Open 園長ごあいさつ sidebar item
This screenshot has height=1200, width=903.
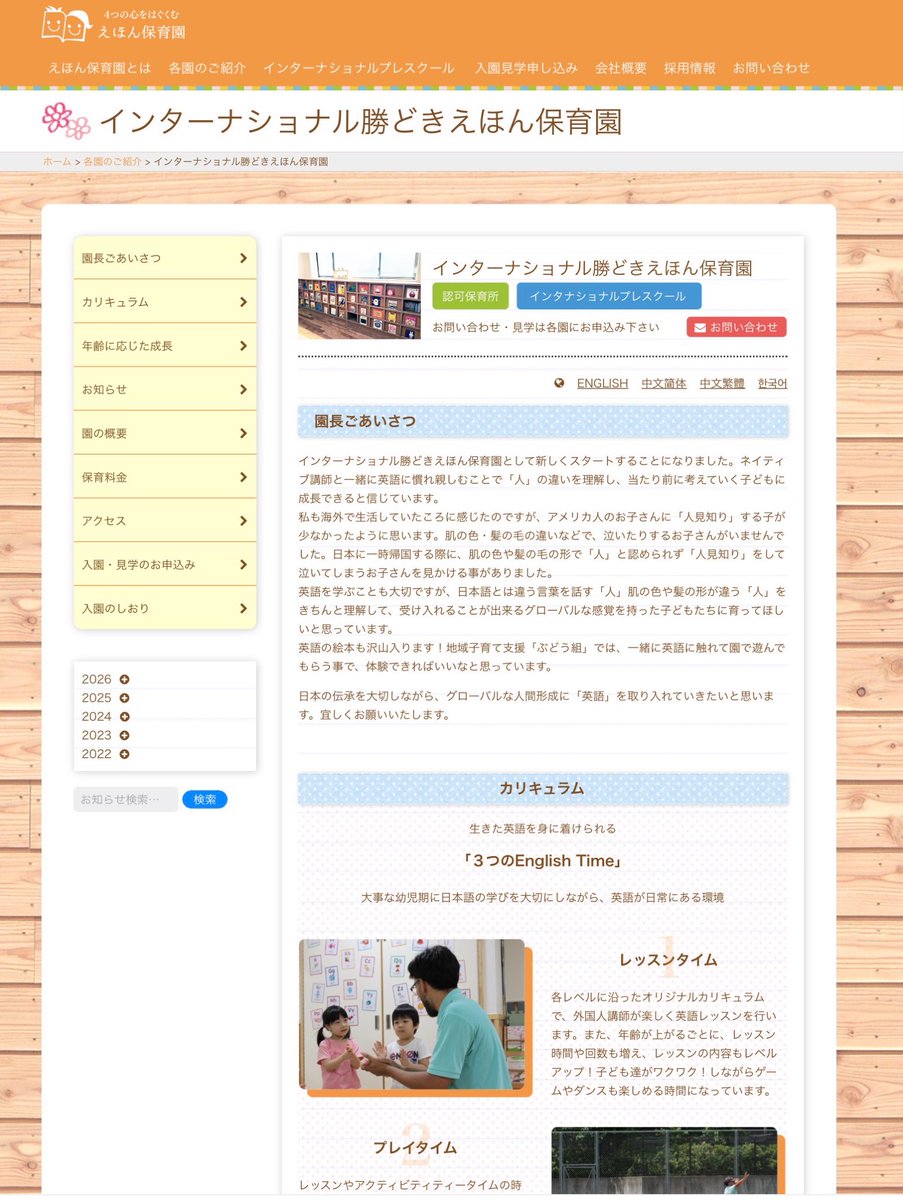pyautogui.click(x=165, y=258)
